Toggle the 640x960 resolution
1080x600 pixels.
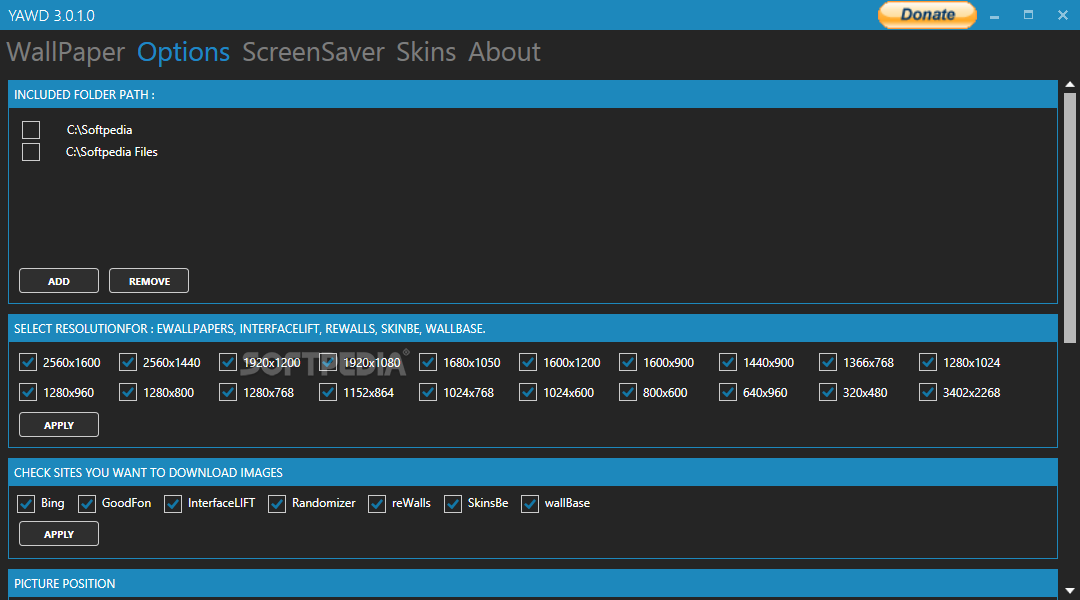coord(728,393)
